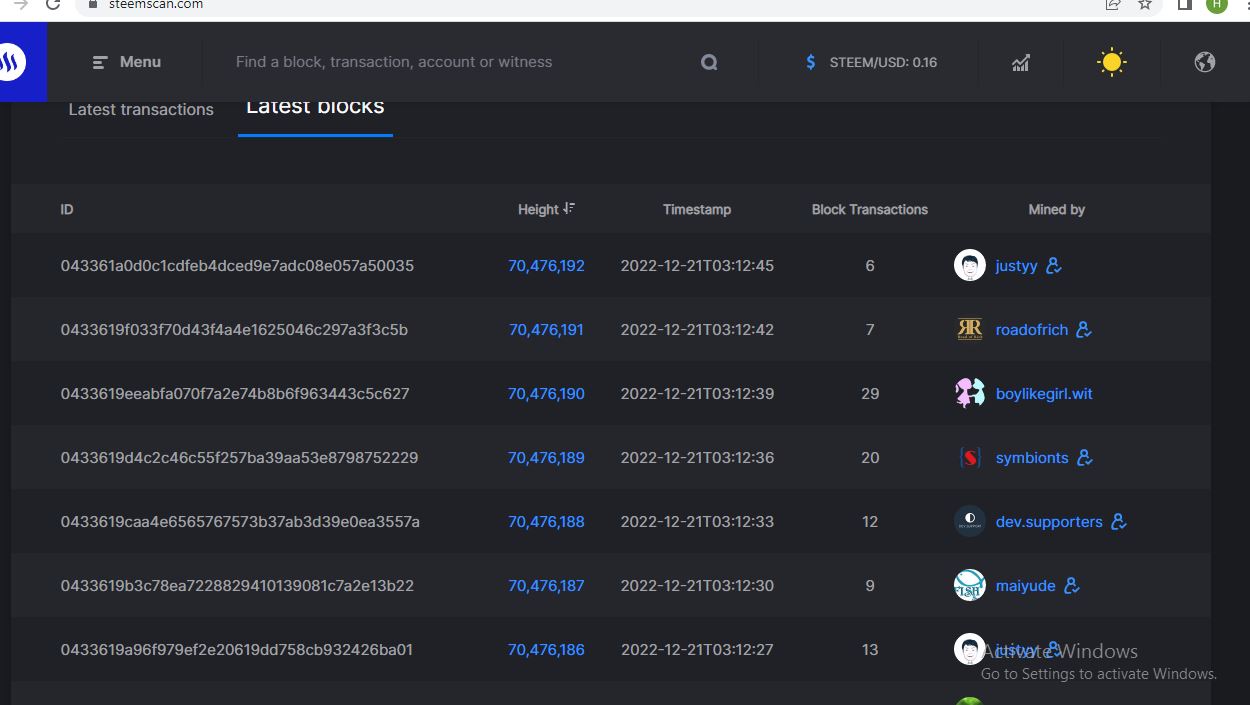Click witness badge icon beside dev.supporters
Image resolution: width=1250 pixels, height=705 pixels.
coord(1118,521)
